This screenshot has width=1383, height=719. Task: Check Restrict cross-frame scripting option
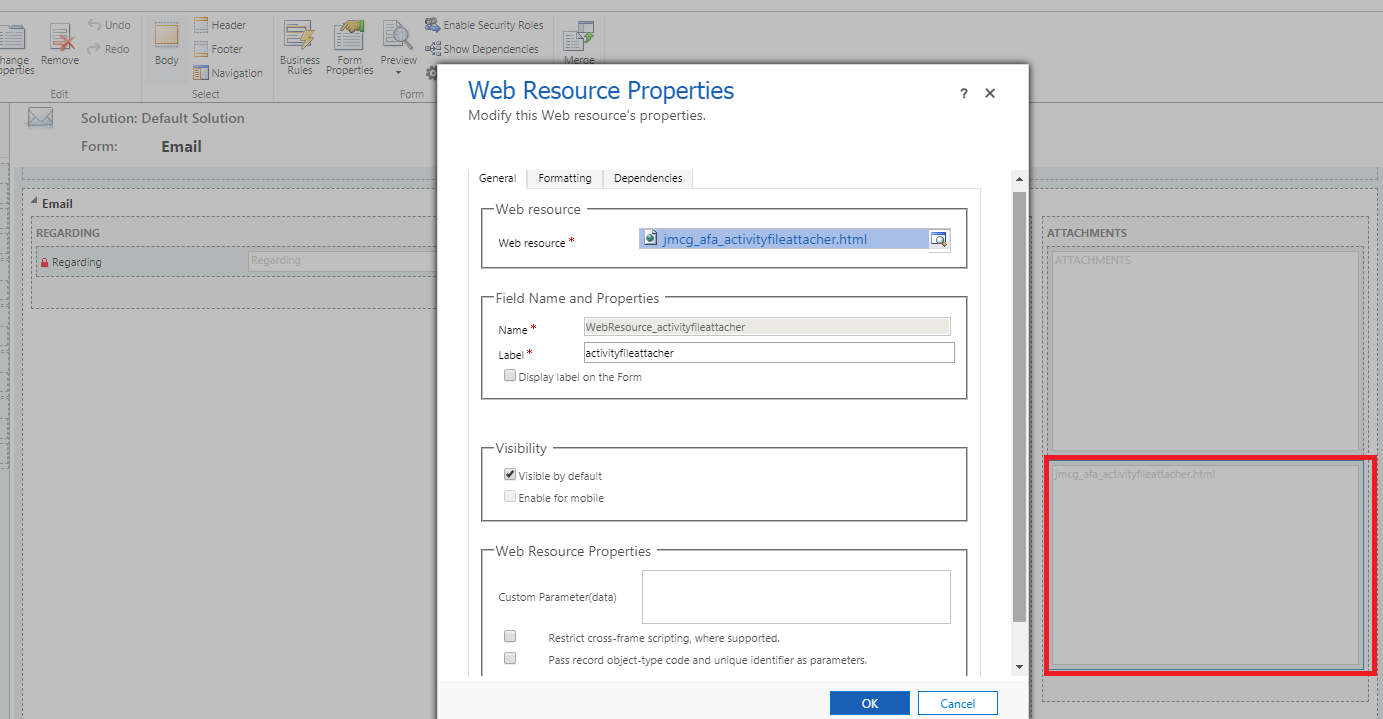coord(510,636)
